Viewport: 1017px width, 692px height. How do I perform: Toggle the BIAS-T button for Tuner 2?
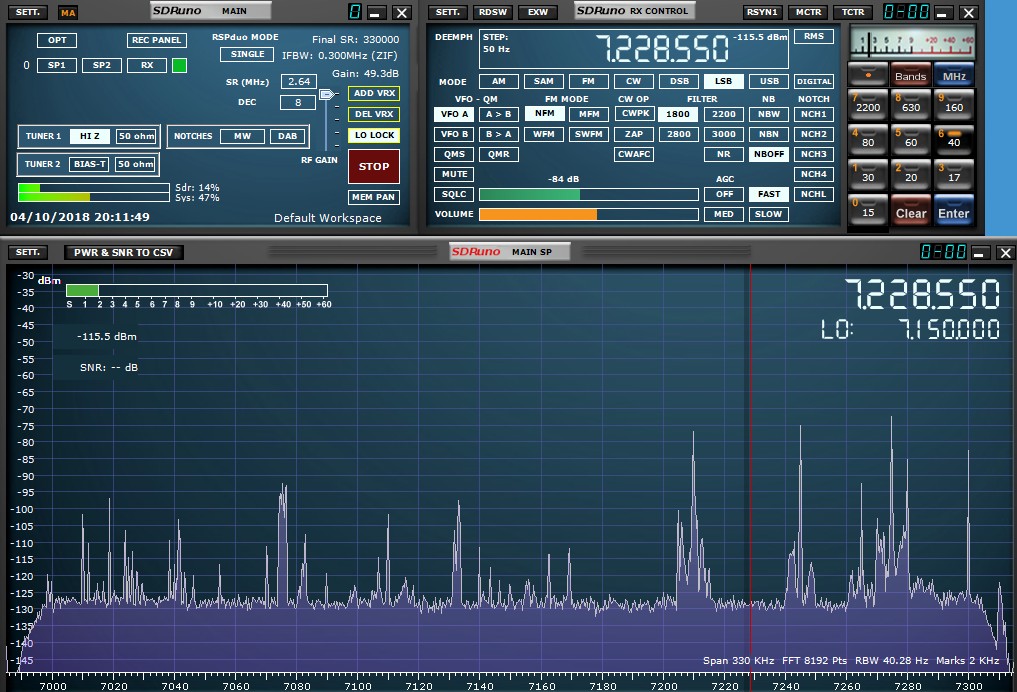point(90,164)
